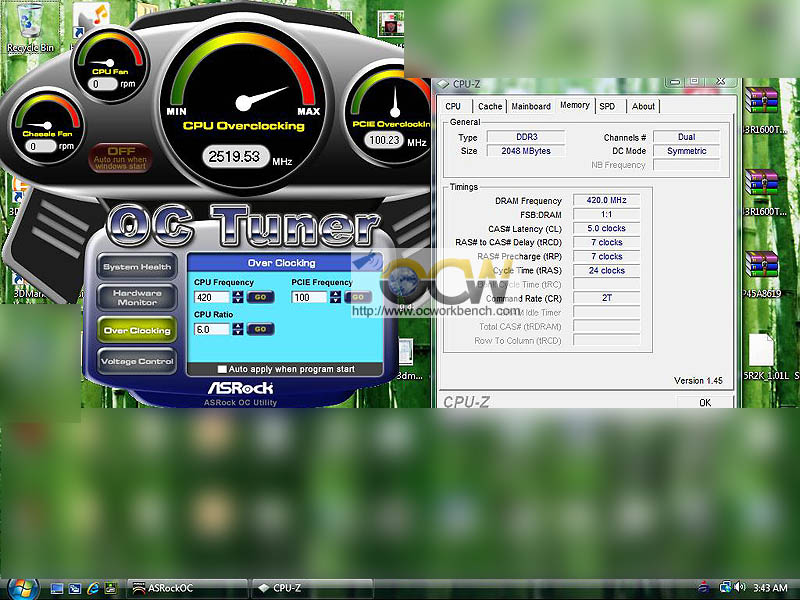
Task: Open the 3R1600T archive at top right
Action: pos(764,110)
